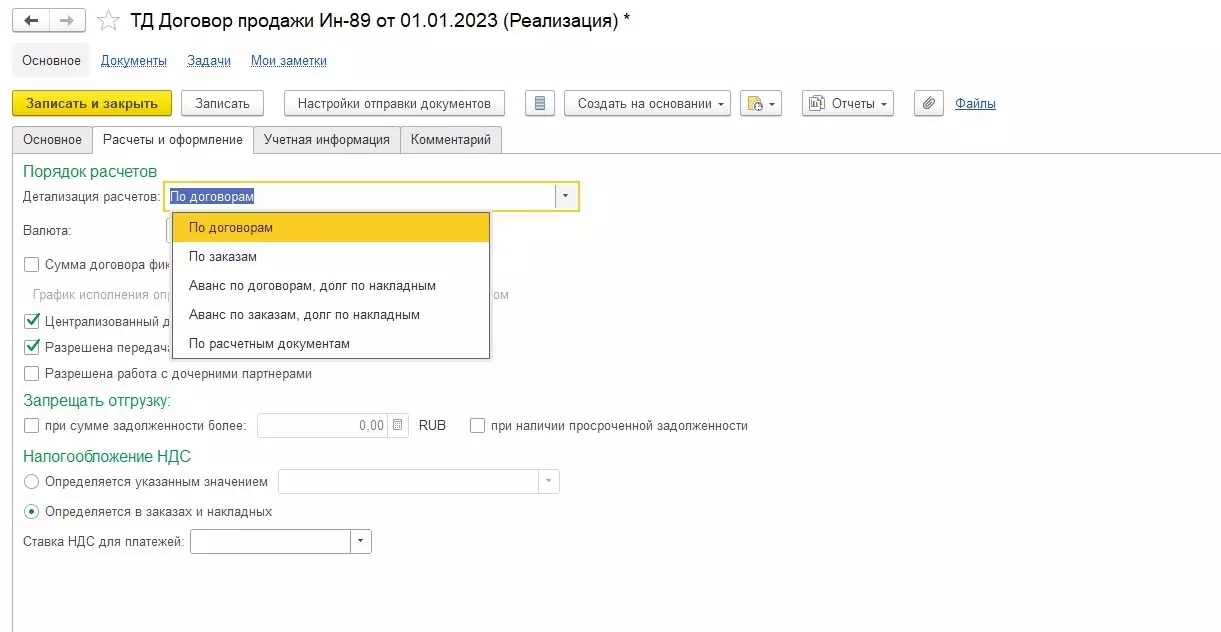Click the debt amount input field
The width and height of the screenshot is (1221, 632).
323,426
